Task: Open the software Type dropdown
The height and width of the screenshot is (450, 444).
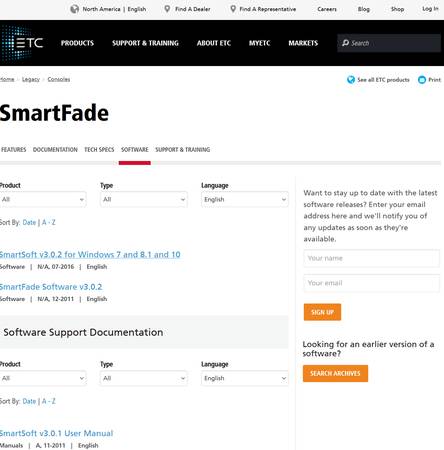Action: [144, 199]
